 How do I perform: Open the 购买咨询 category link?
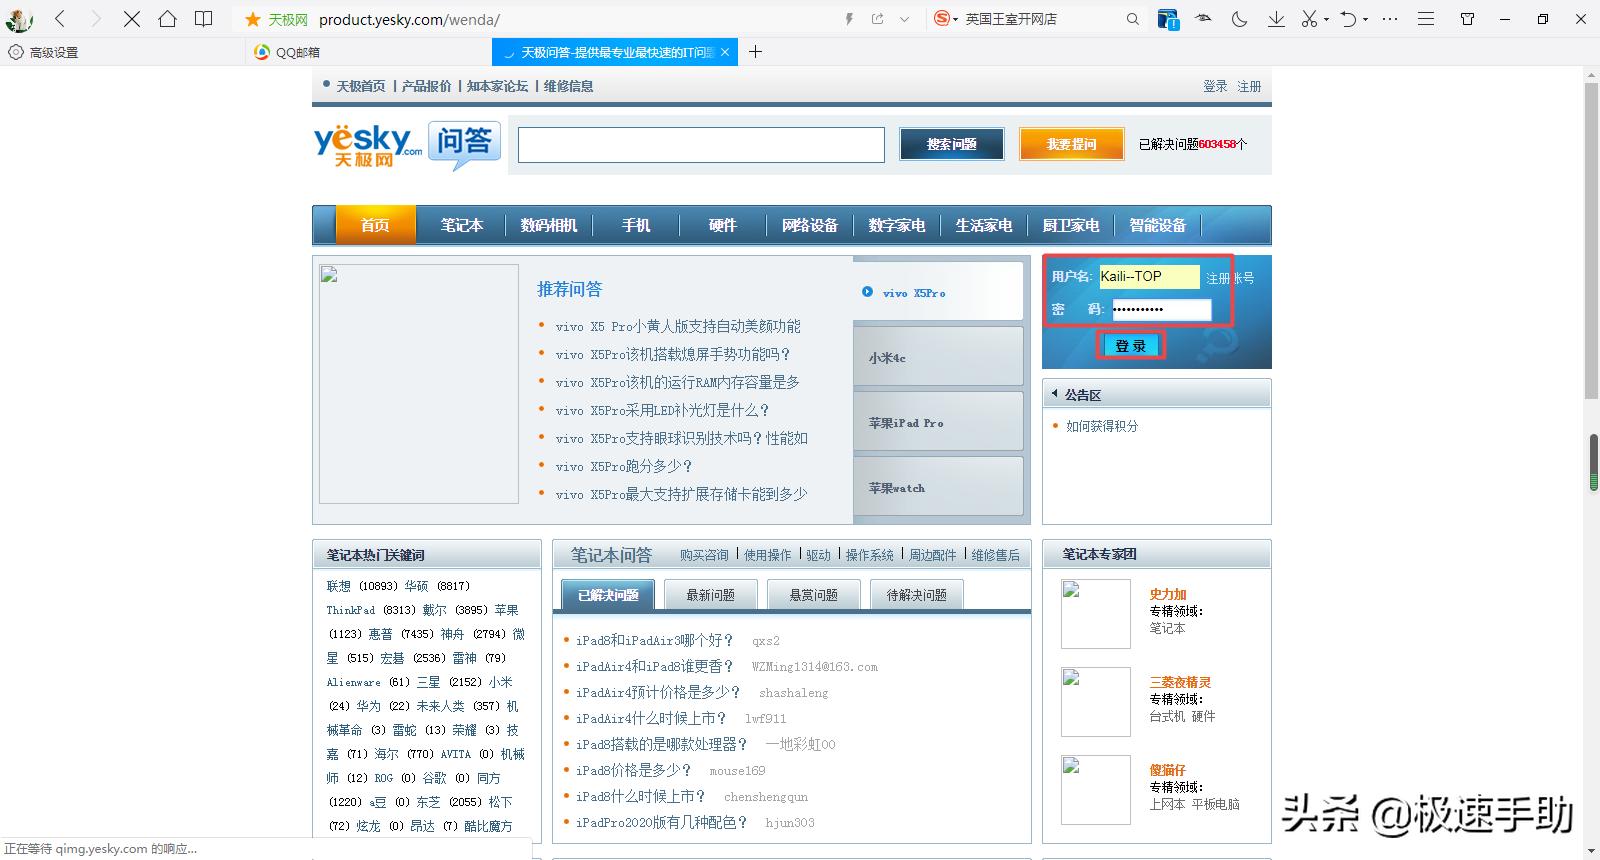704,555
